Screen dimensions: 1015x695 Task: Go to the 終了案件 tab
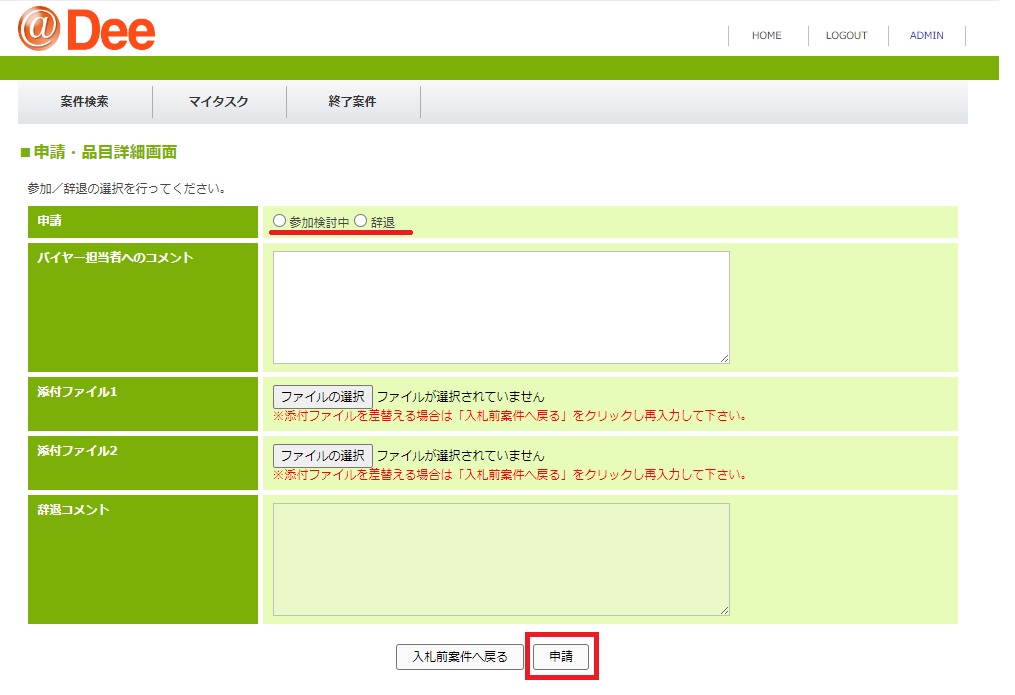click(353, 102)
